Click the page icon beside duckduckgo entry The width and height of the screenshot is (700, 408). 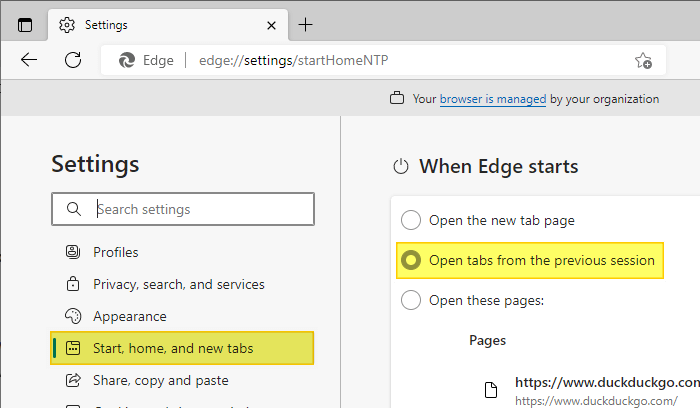click(491, 390)
